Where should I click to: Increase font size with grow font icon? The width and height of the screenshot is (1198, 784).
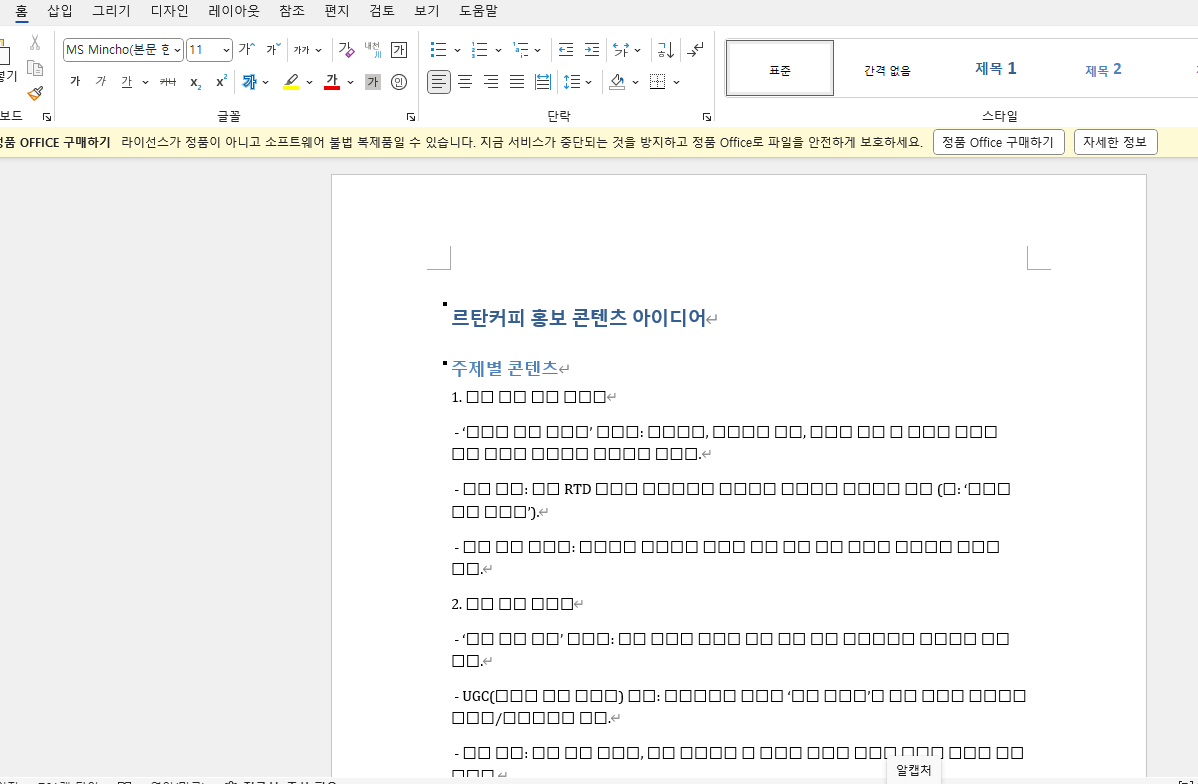click(x=246, y=50)
